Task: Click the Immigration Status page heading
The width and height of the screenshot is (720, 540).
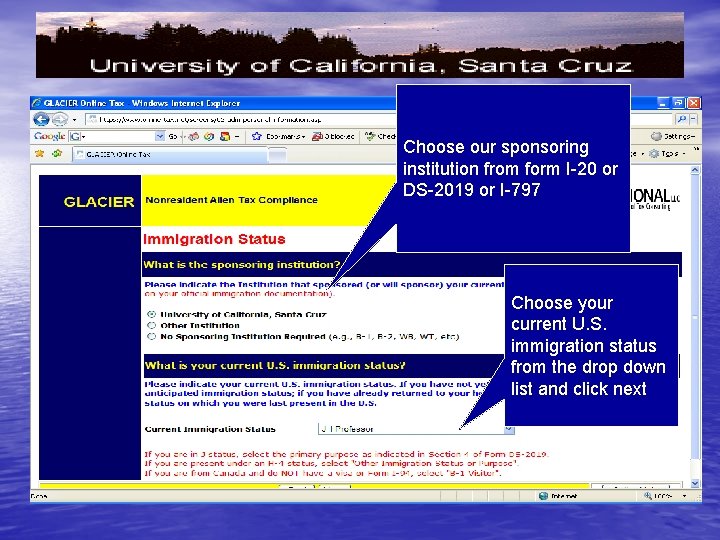Action: tap(214, 239)
